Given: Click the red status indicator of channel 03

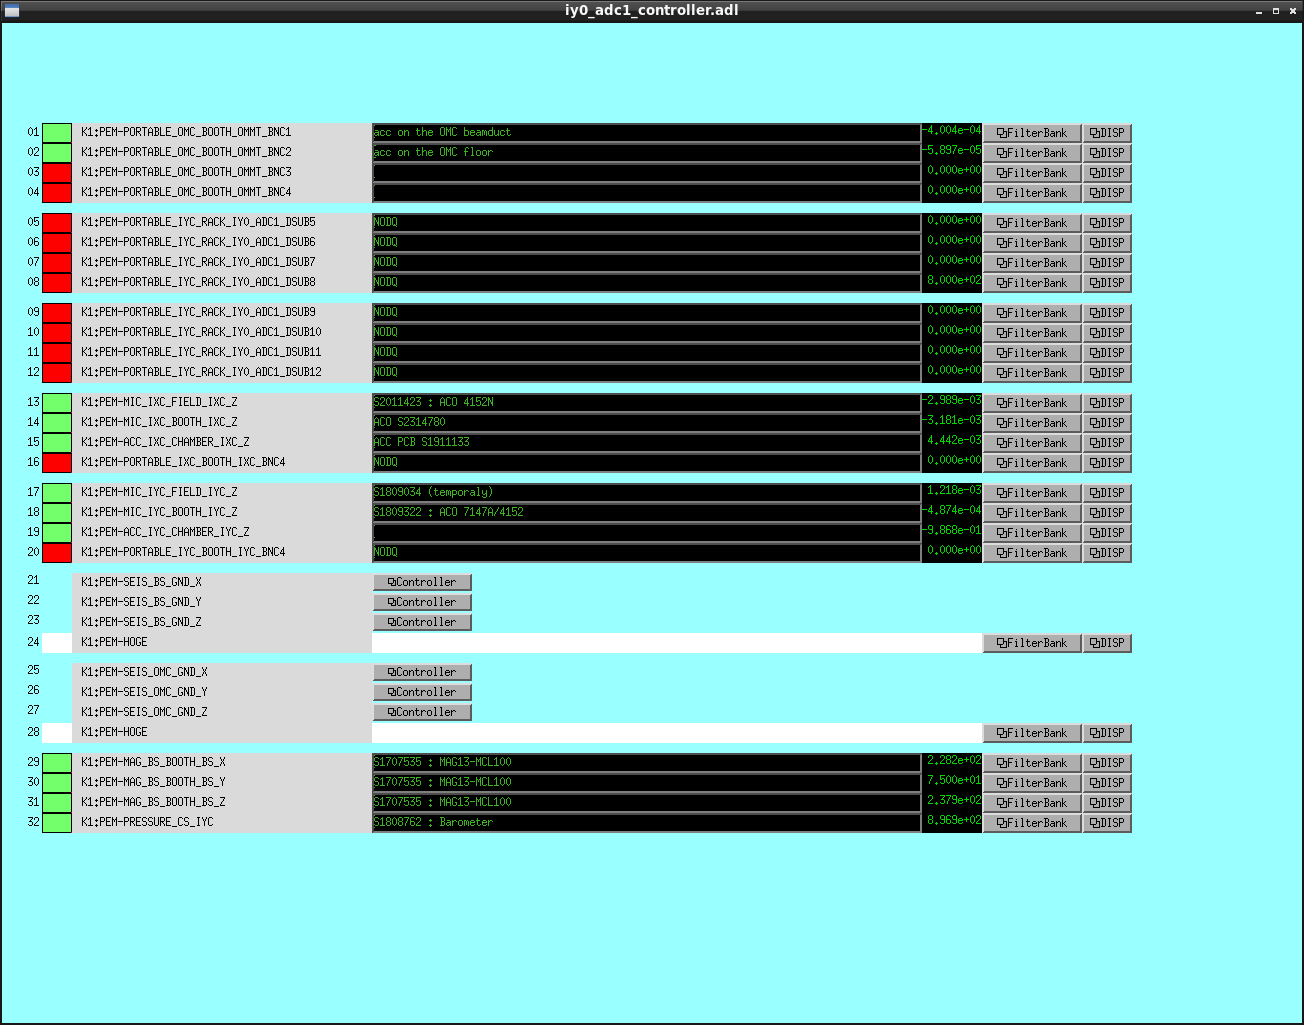Looking at the screenshot, I should pyautogui.click(x=57, y=173).
